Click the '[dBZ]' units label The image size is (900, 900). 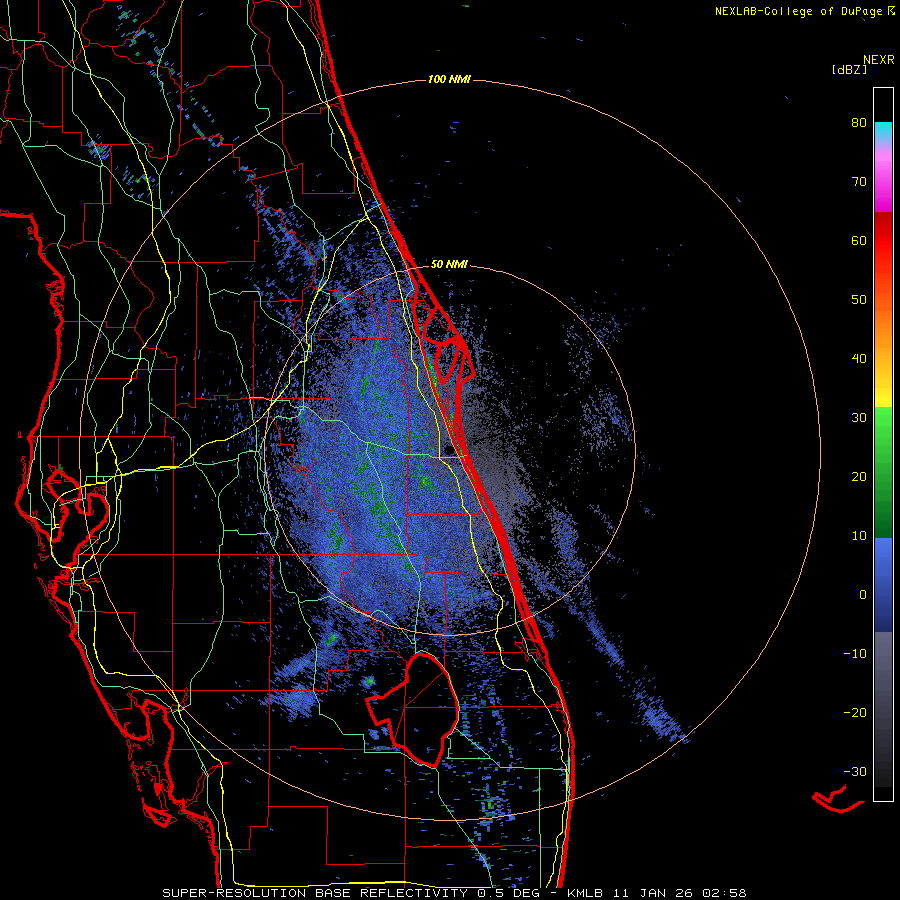point(849,69)
